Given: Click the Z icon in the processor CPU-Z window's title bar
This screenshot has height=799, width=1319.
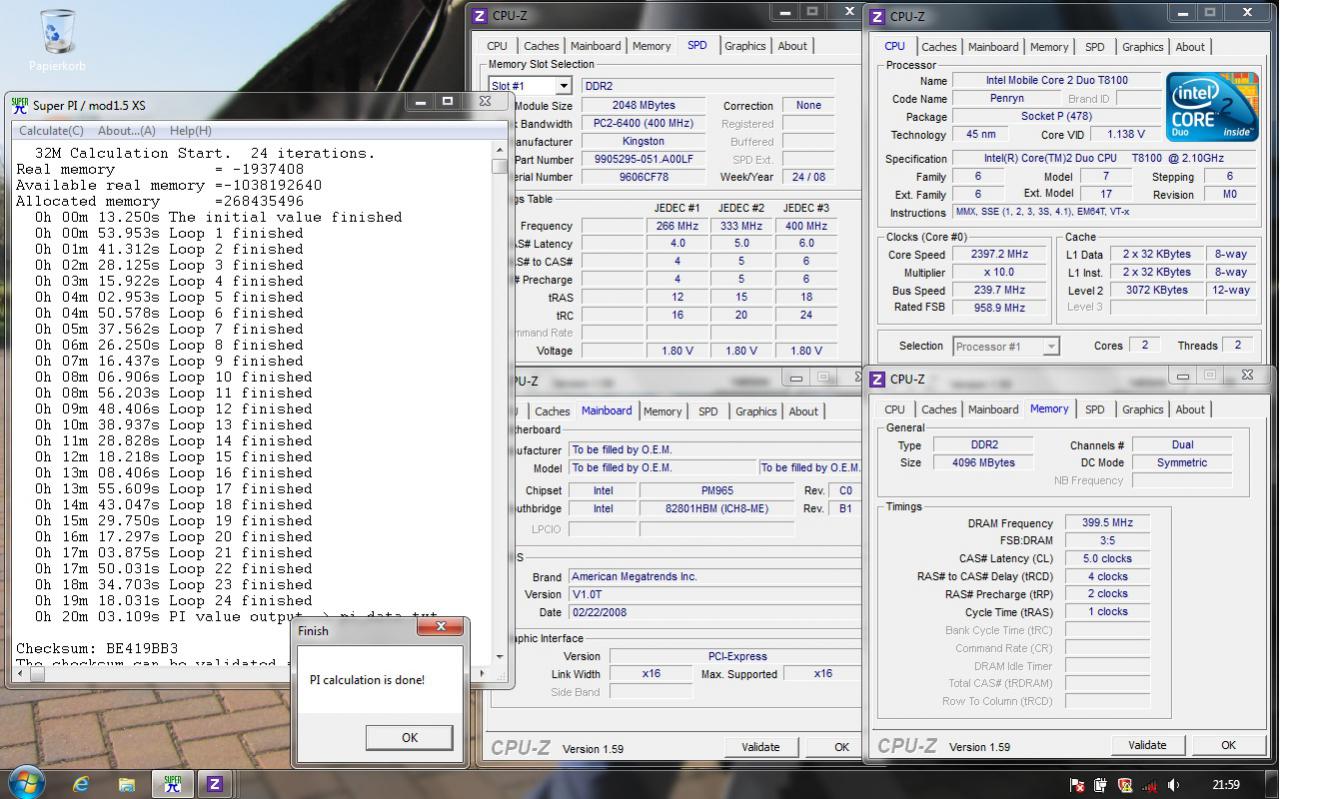Looking at the screenshot, I should click(x=877, y=16).
